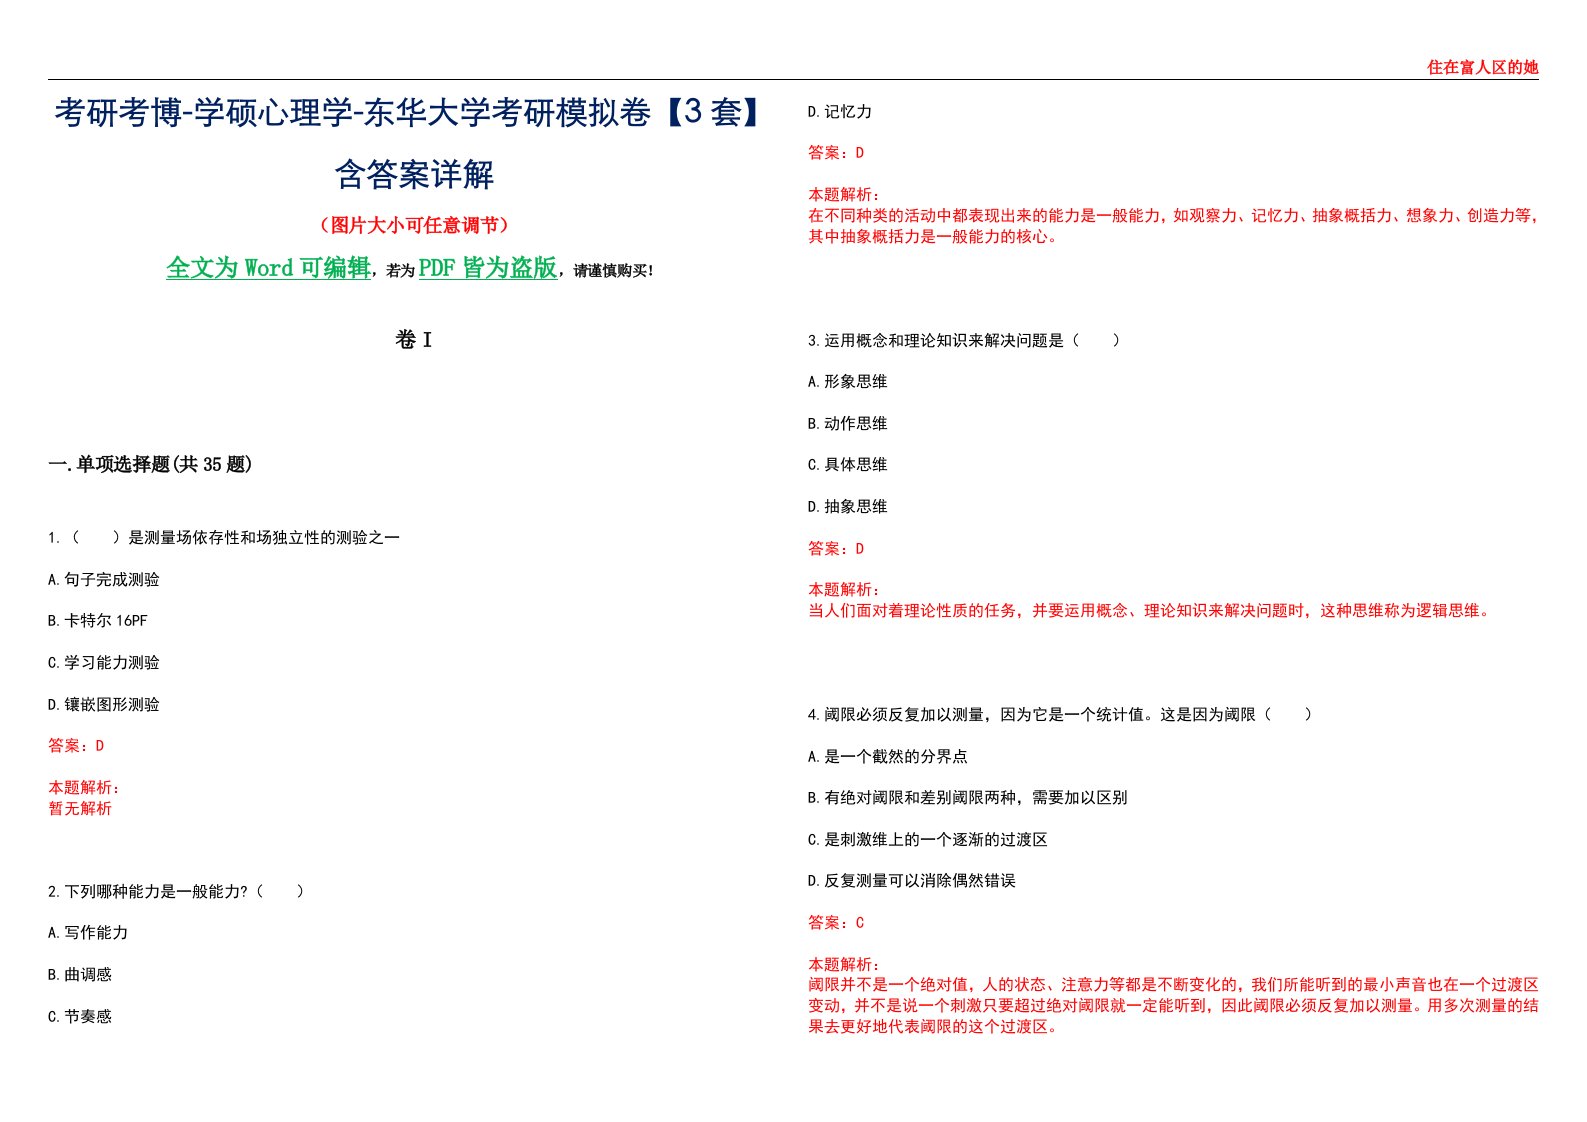Select option C.节奏感
This screenshot has width=1587, height=1122.
pos(80,1017)
